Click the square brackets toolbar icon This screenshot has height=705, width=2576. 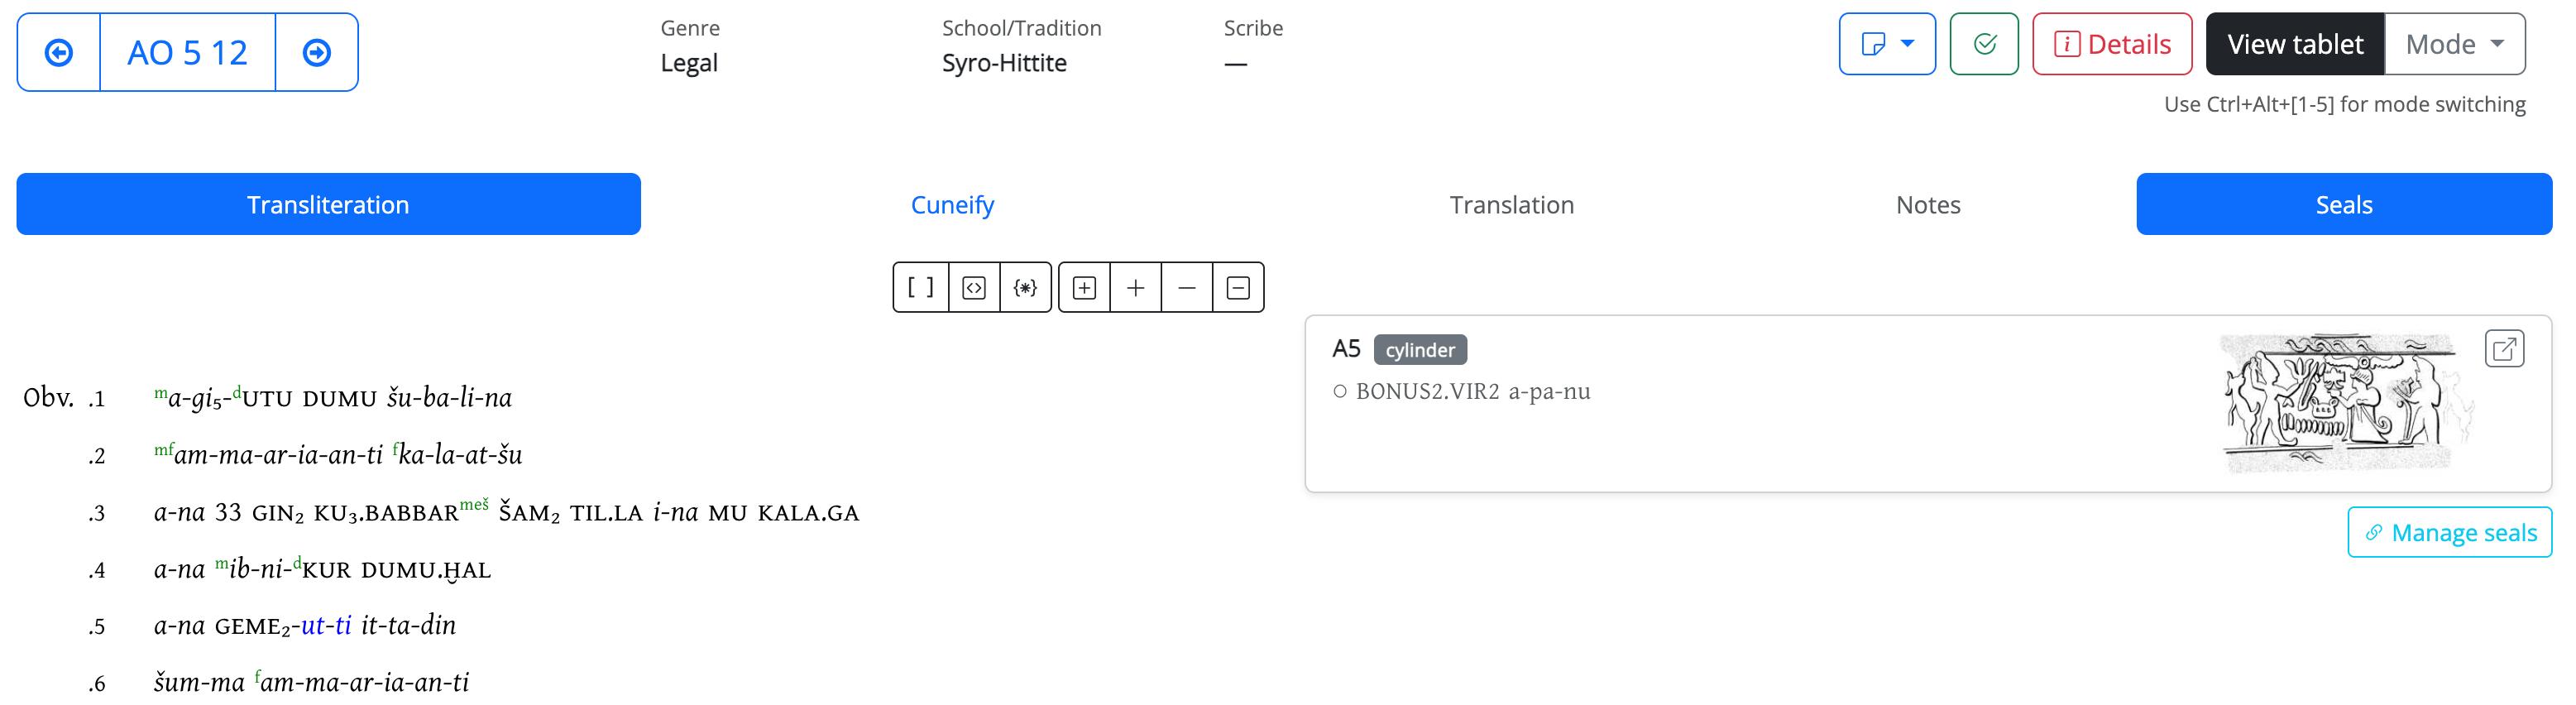(921, 288)
